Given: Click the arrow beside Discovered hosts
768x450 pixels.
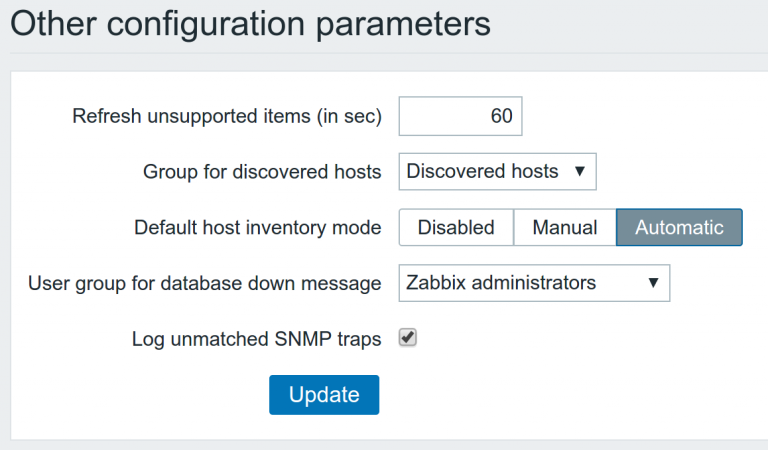Looking at the screenshot, I should tap(580, 171).
